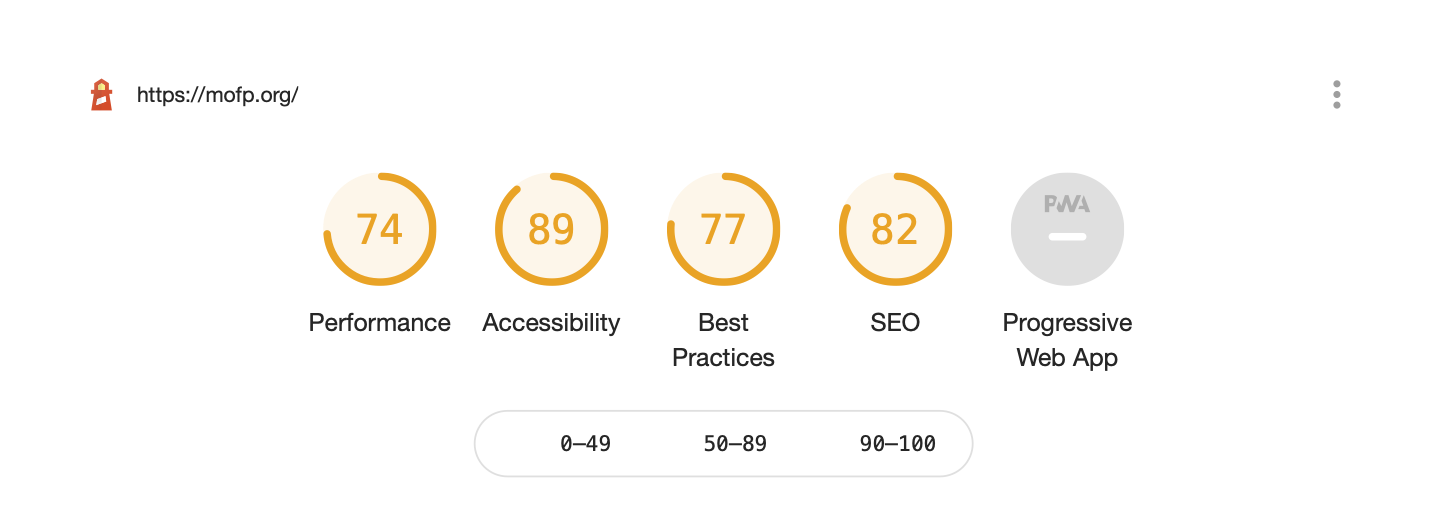Click the white dash in PWA badge

(x=1067, y=237)
